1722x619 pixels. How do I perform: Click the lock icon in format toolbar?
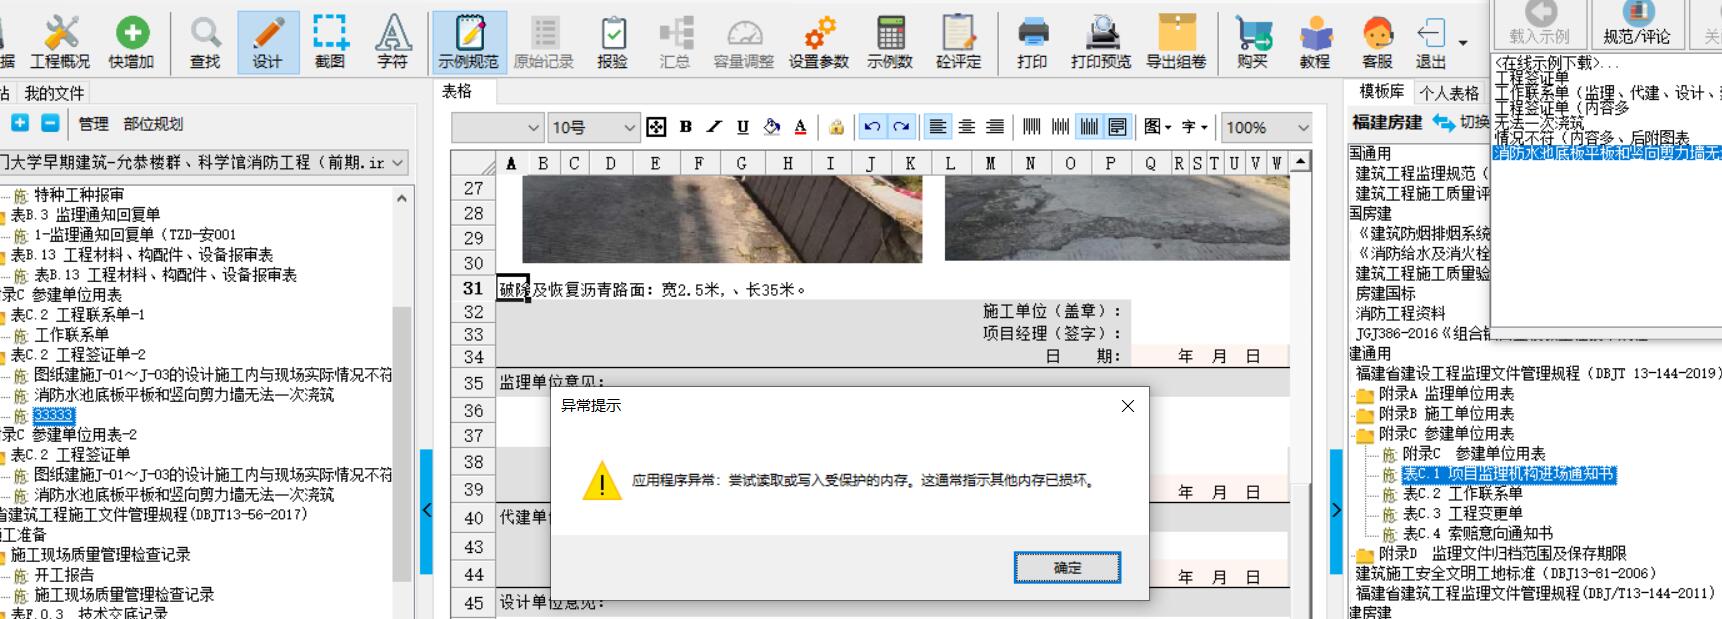point(836,127)
